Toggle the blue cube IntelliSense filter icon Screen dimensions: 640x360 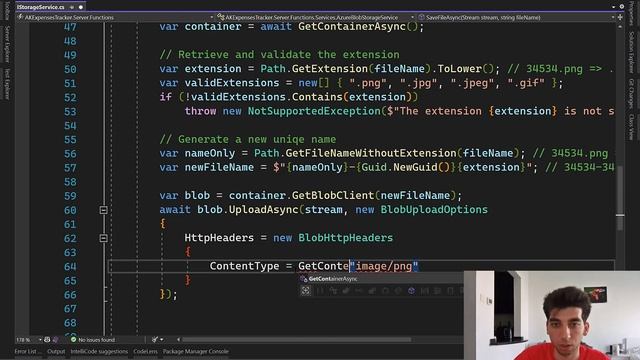click(x=411, y=291)
